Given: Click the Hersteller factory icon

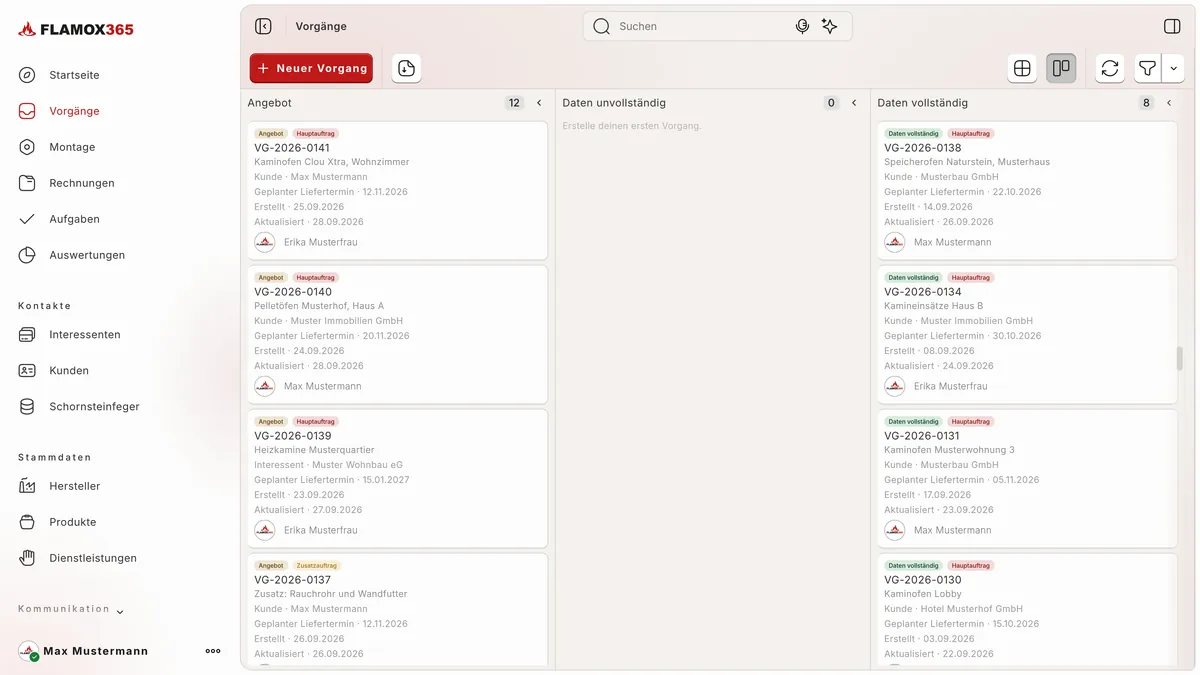Looking at the screenshot, I should click(x=28, y=486).
